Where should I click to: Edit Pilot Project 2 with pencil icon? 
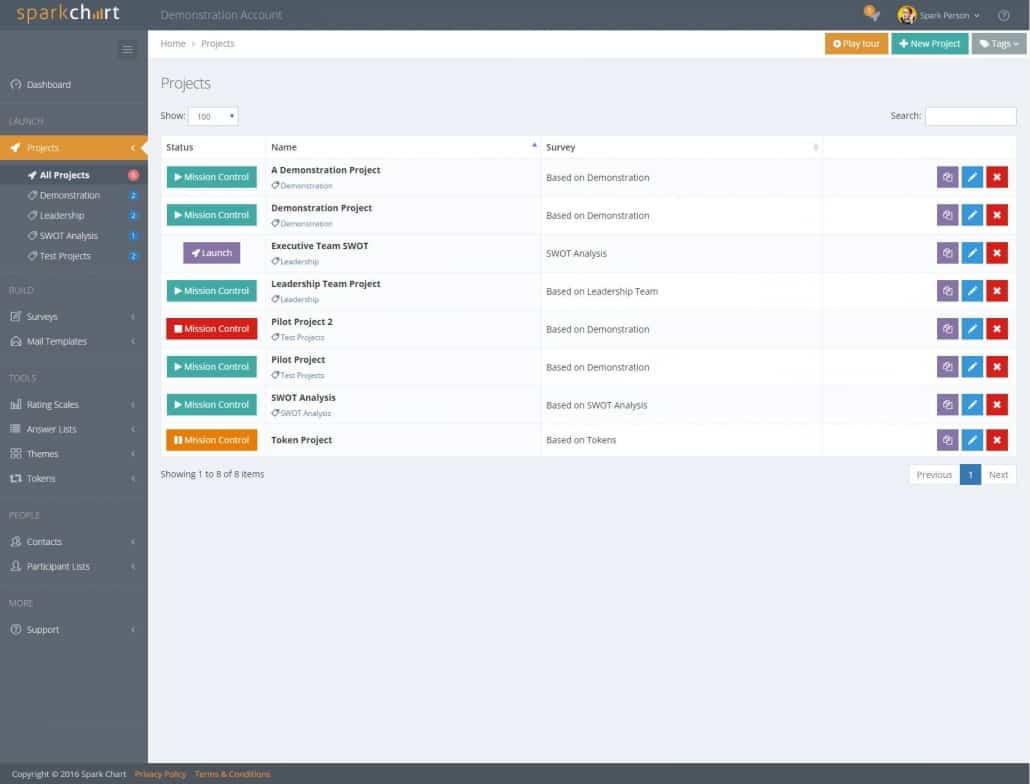[972, 328]
